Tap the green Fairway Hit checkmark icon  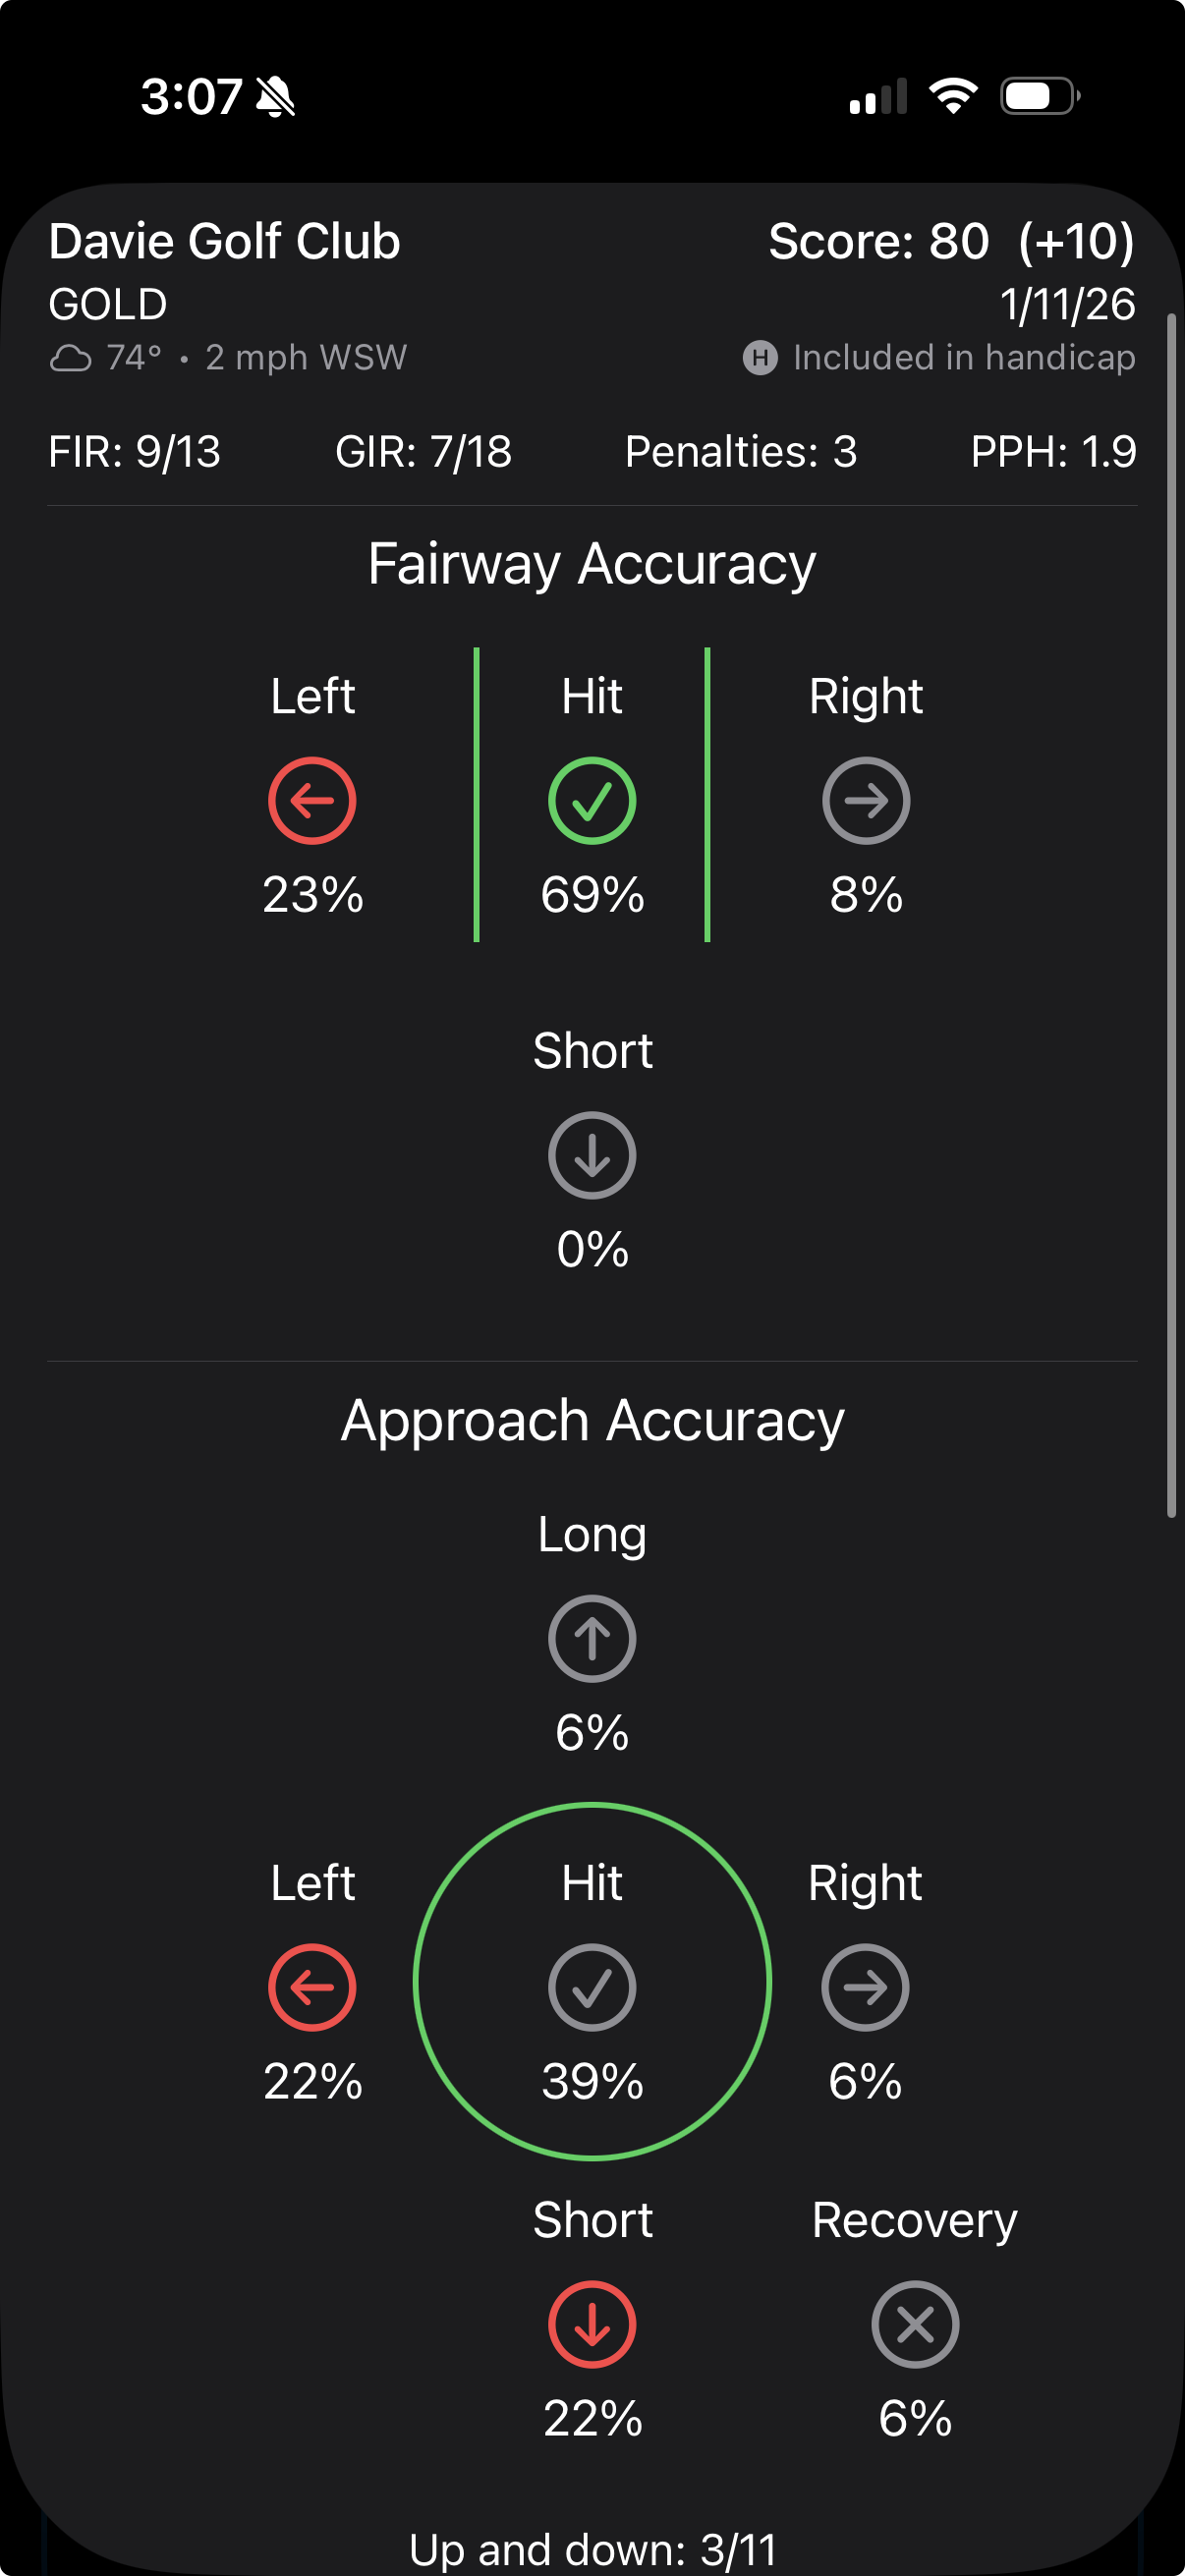click(x=591, y=799)
